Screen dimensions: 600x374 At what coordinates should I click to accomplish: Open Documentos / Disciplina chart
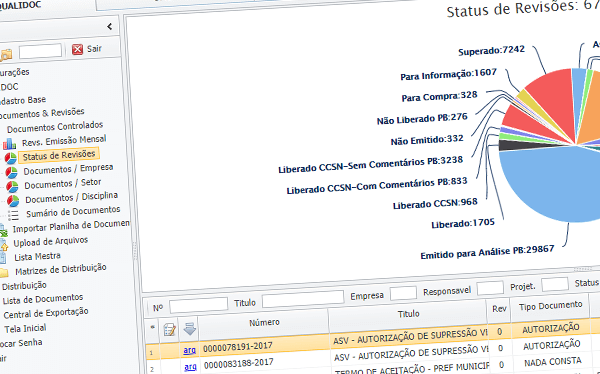click(x=71, y=197)
